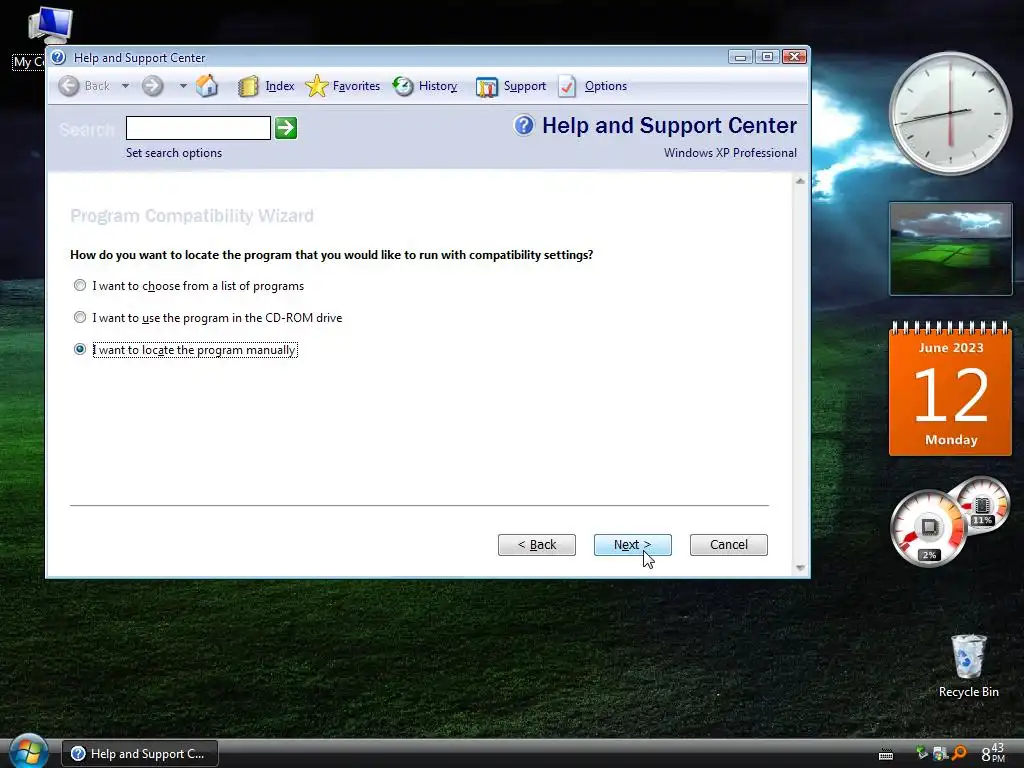Click the Help question mark beside the title
This screenshot has width=1024, height=768.
coord(524,125)
